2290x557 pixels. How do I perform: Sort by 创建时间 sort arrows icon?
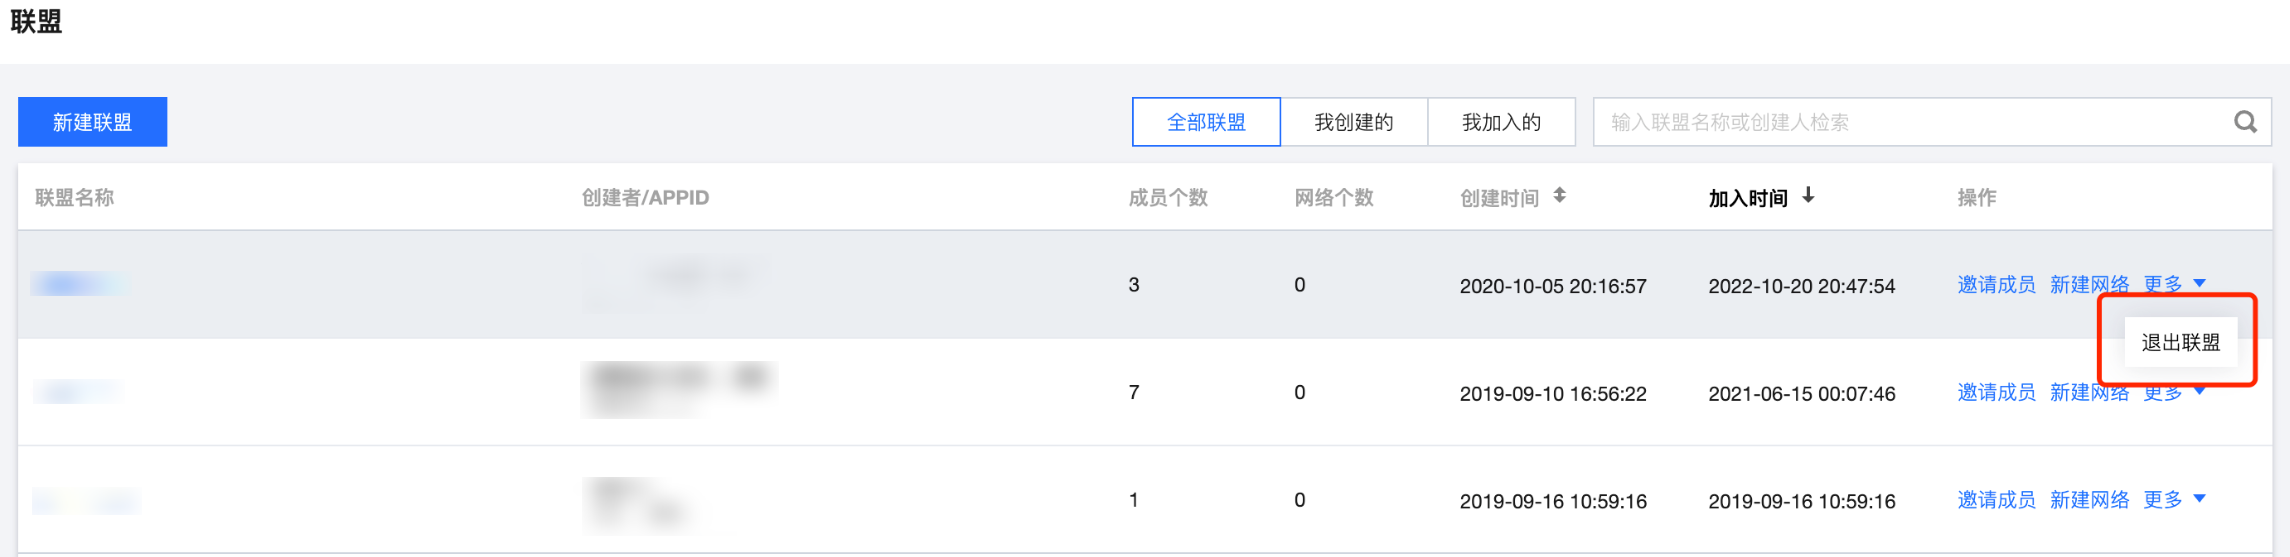[1559, 196]
